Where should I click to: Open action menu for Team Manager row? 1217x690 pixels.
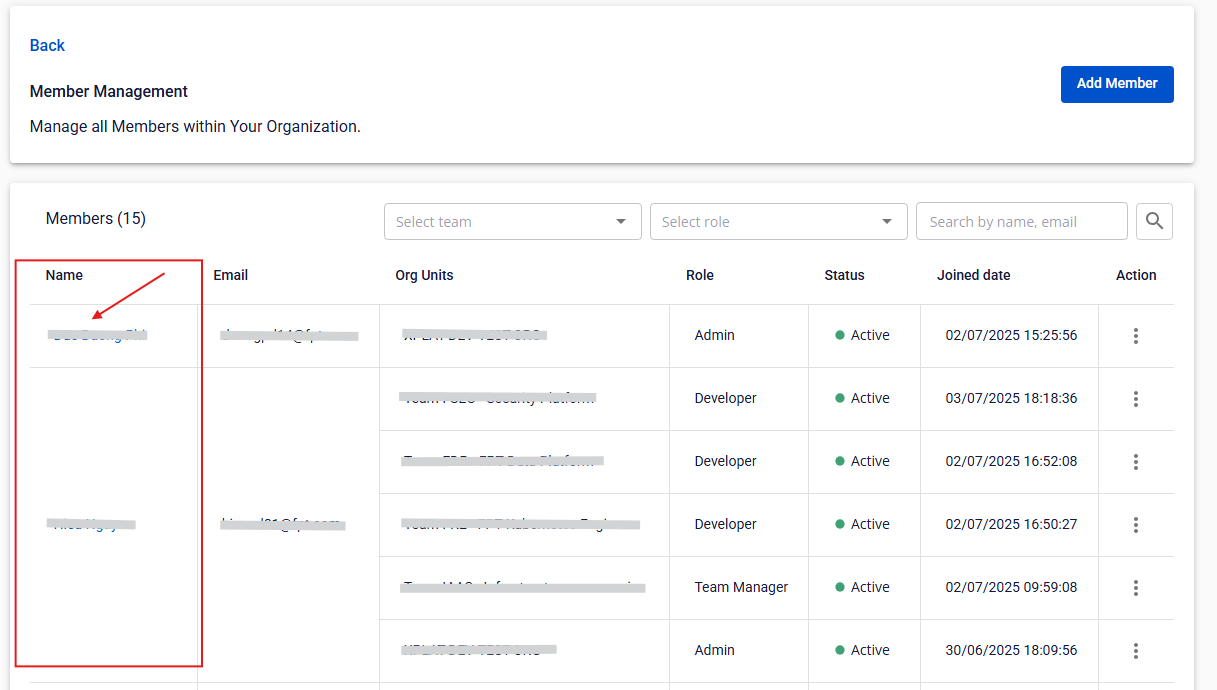[1135, 588]
